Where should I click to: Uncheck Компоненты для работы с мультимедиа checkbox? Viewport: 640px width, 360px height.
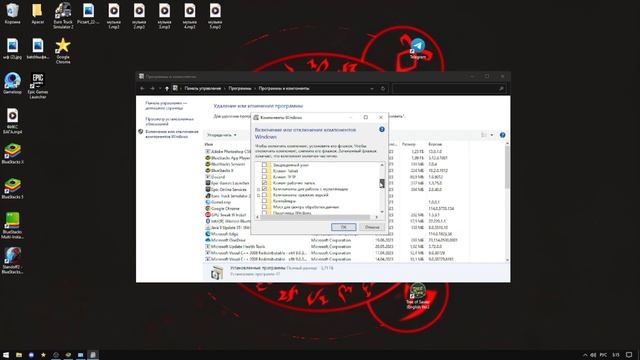[x=264, y=189]
